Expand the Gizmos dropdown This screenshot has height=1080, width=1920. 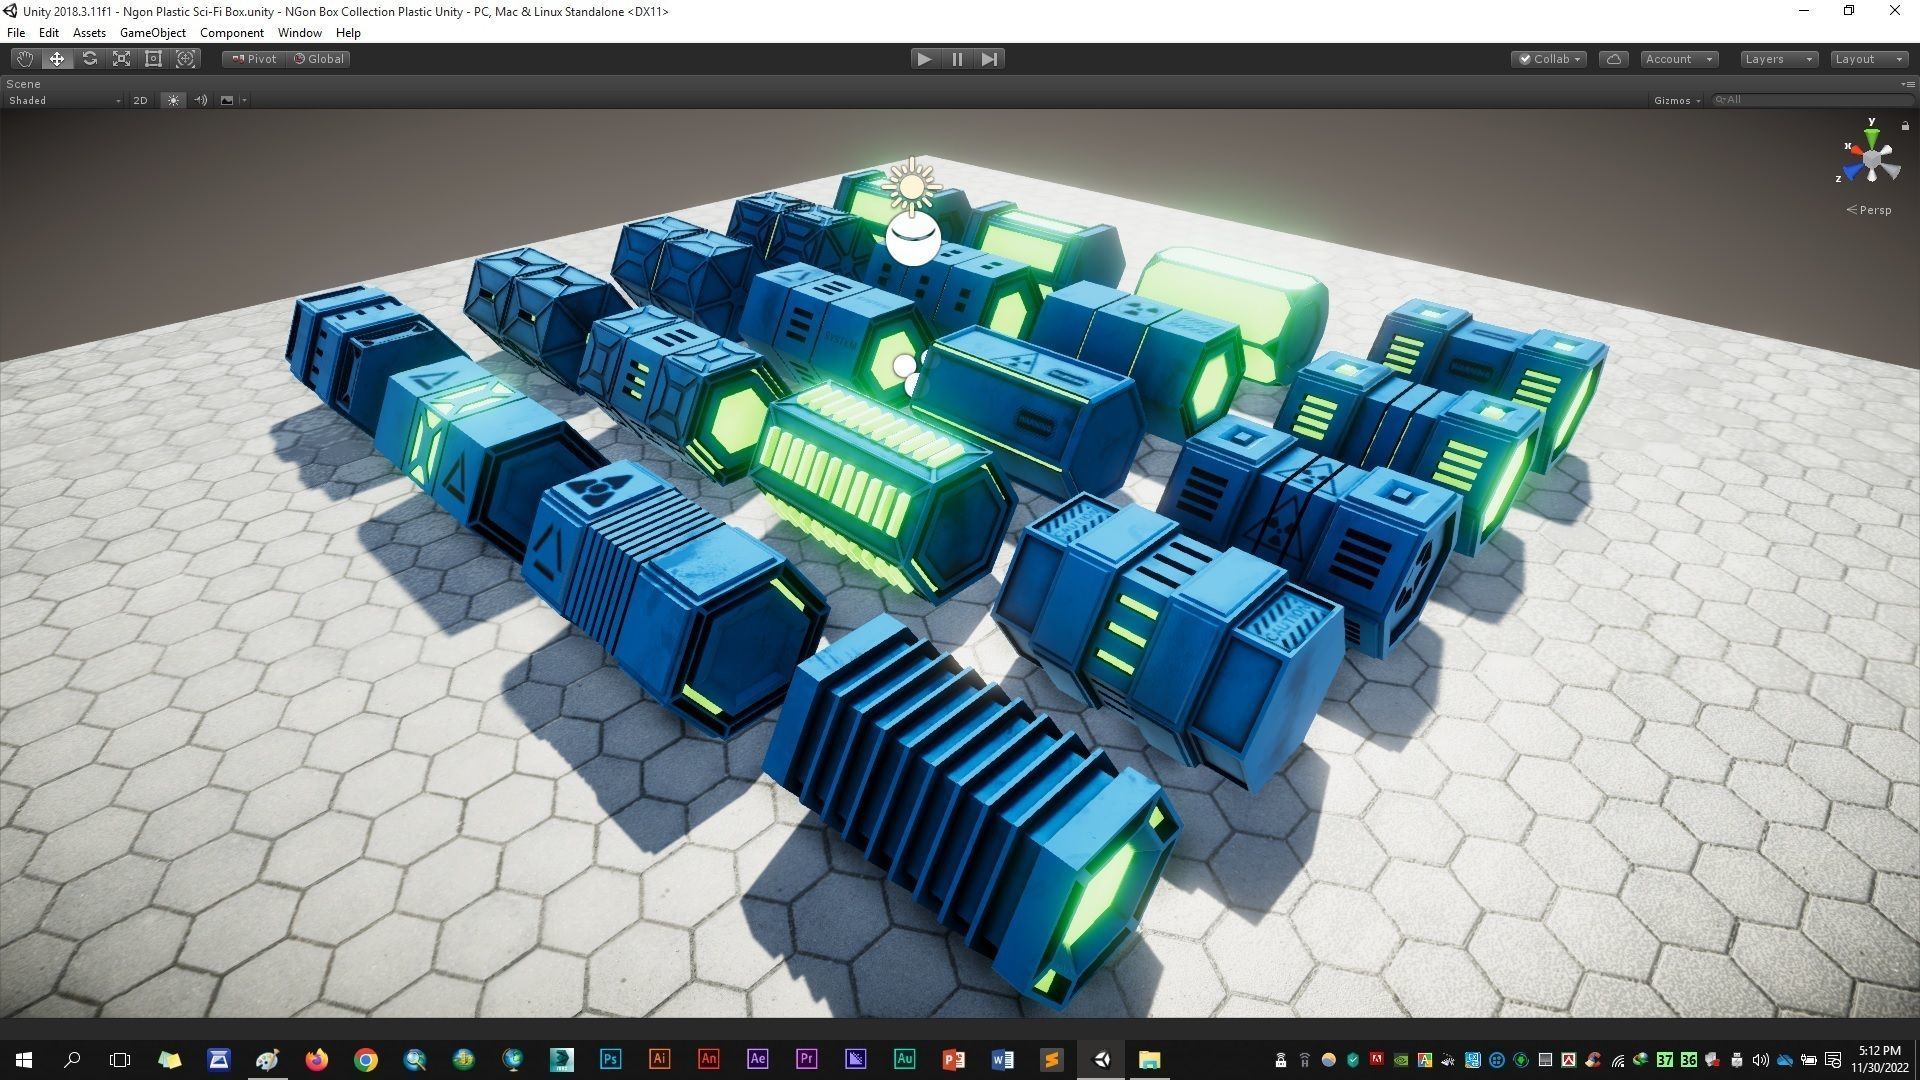(x=1677, y=100)
